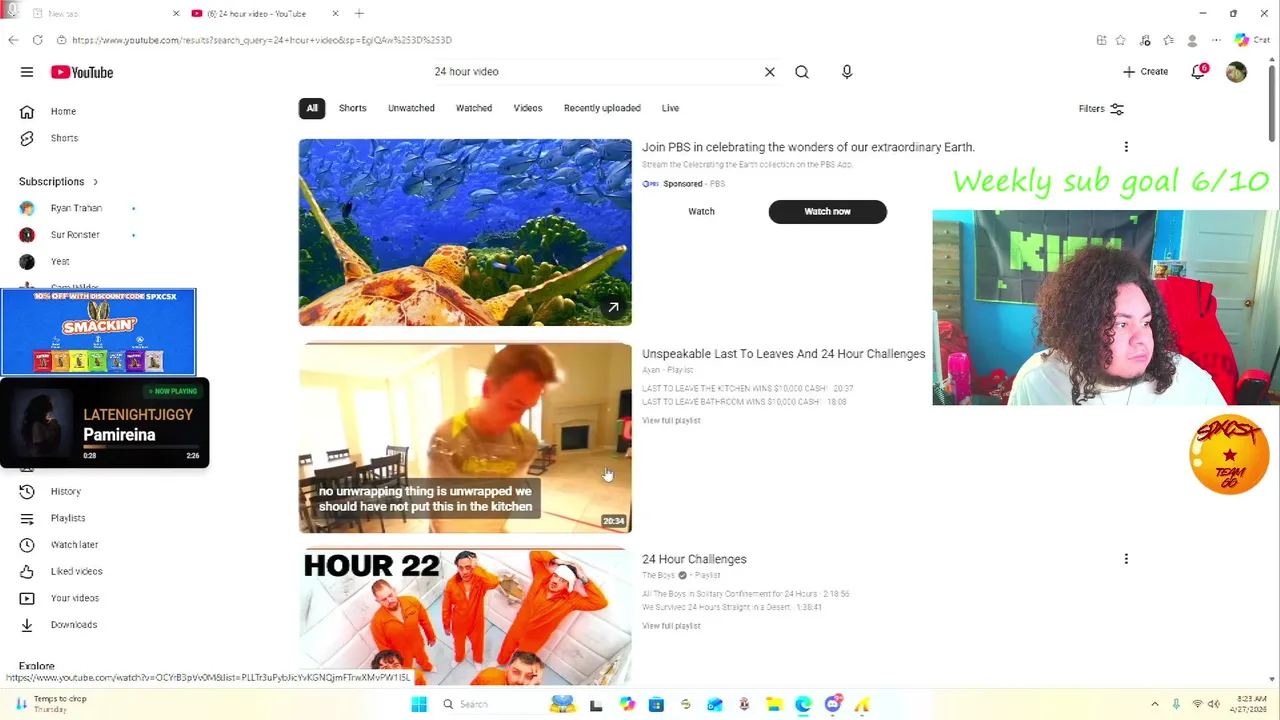Screen dimensions: 1280x720
Task: Open Liked videos in the sidebar
Action: [76, 571]
